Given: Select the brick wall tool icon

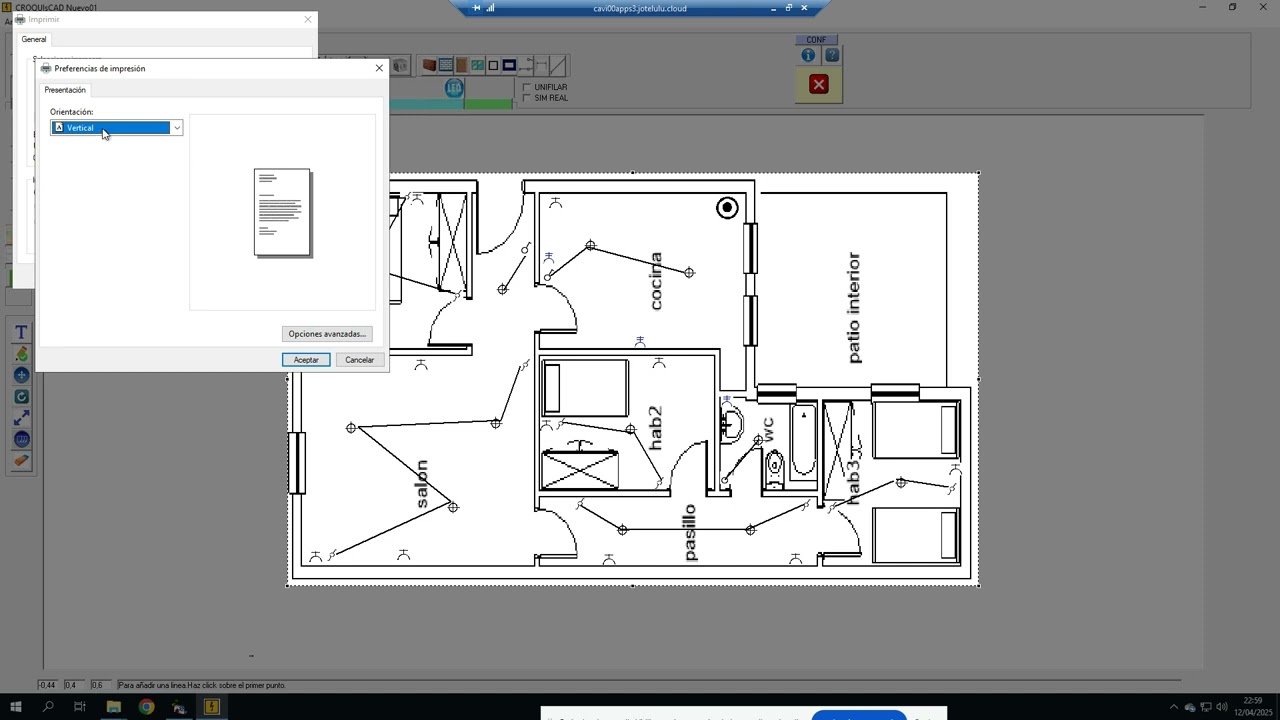Looking at the screenshot, I should point(429,65).
